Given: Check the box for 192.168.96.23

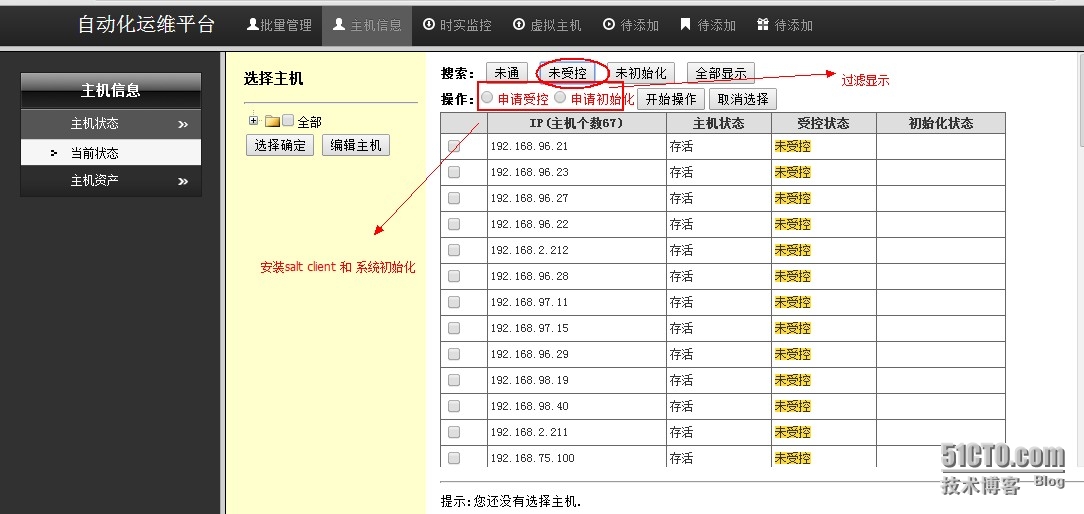Looking at the screenshot, I should click(x=454, y=172).
